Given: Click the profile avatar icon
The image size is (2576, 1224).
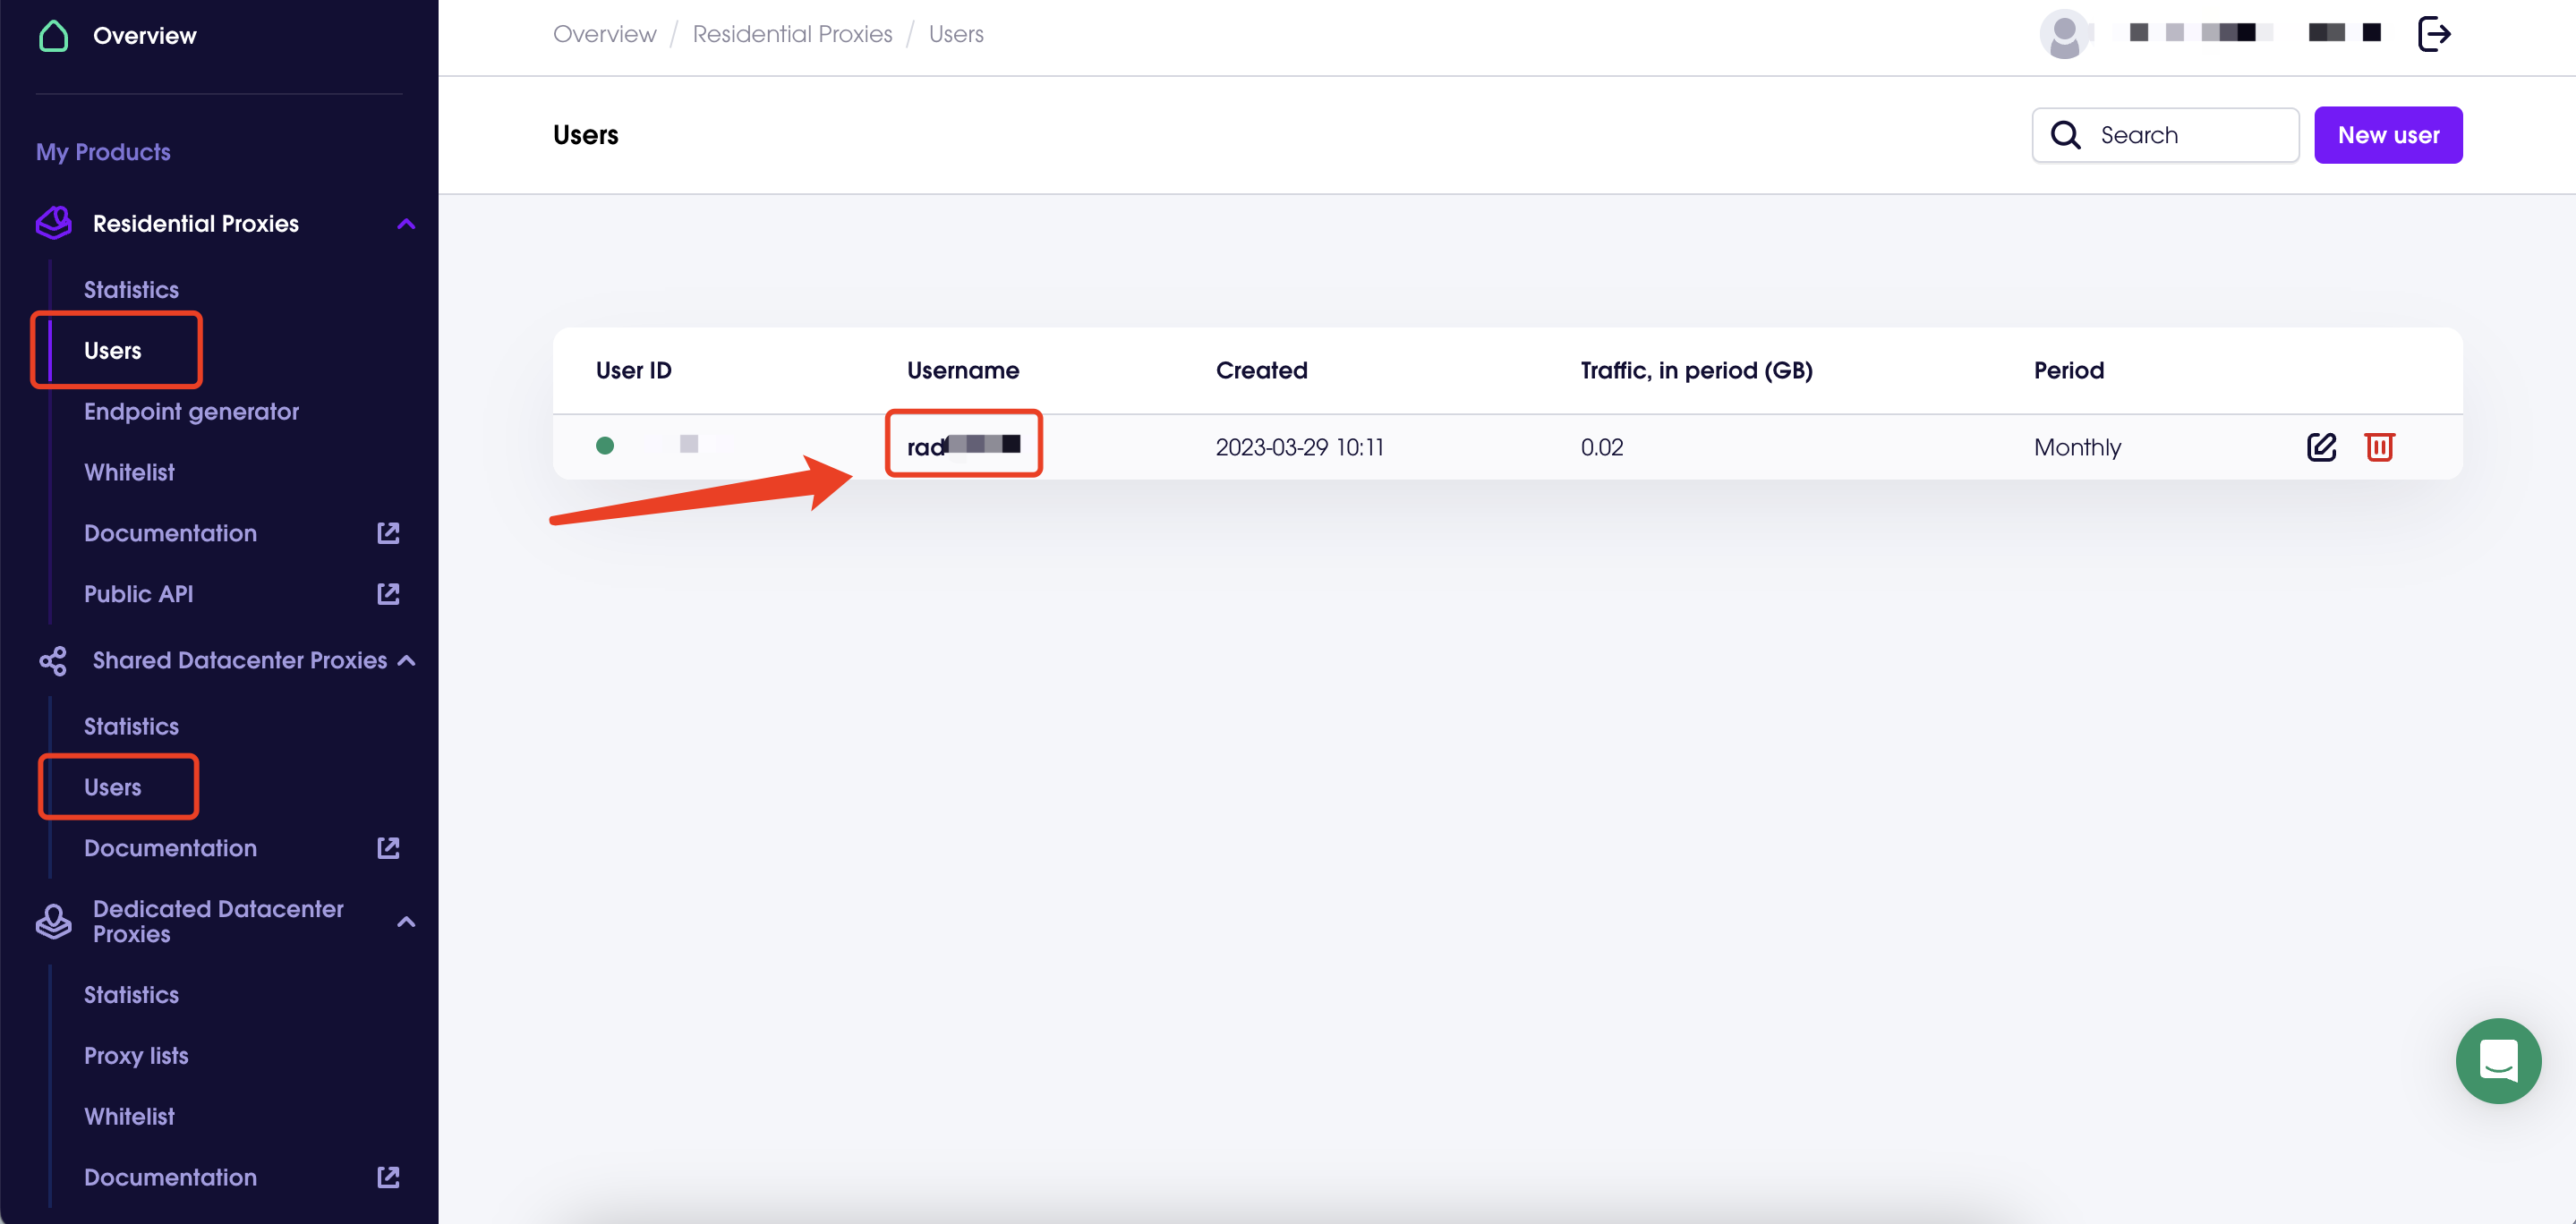Looking at the screenshot, I should pyautogui.click(x=2066, y=33).
